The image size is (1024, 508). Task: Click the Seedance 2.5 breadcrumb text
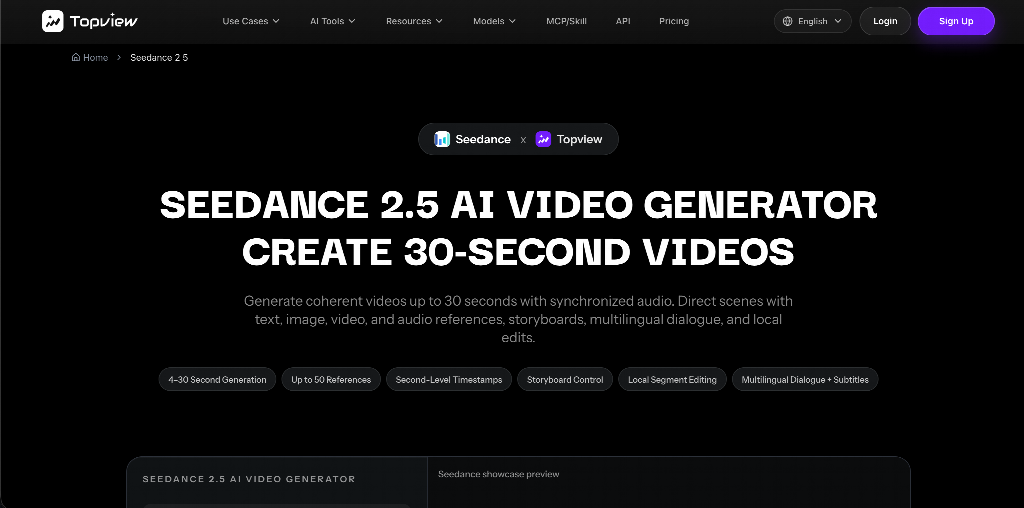pyautogui.click(x=159, y=57)
